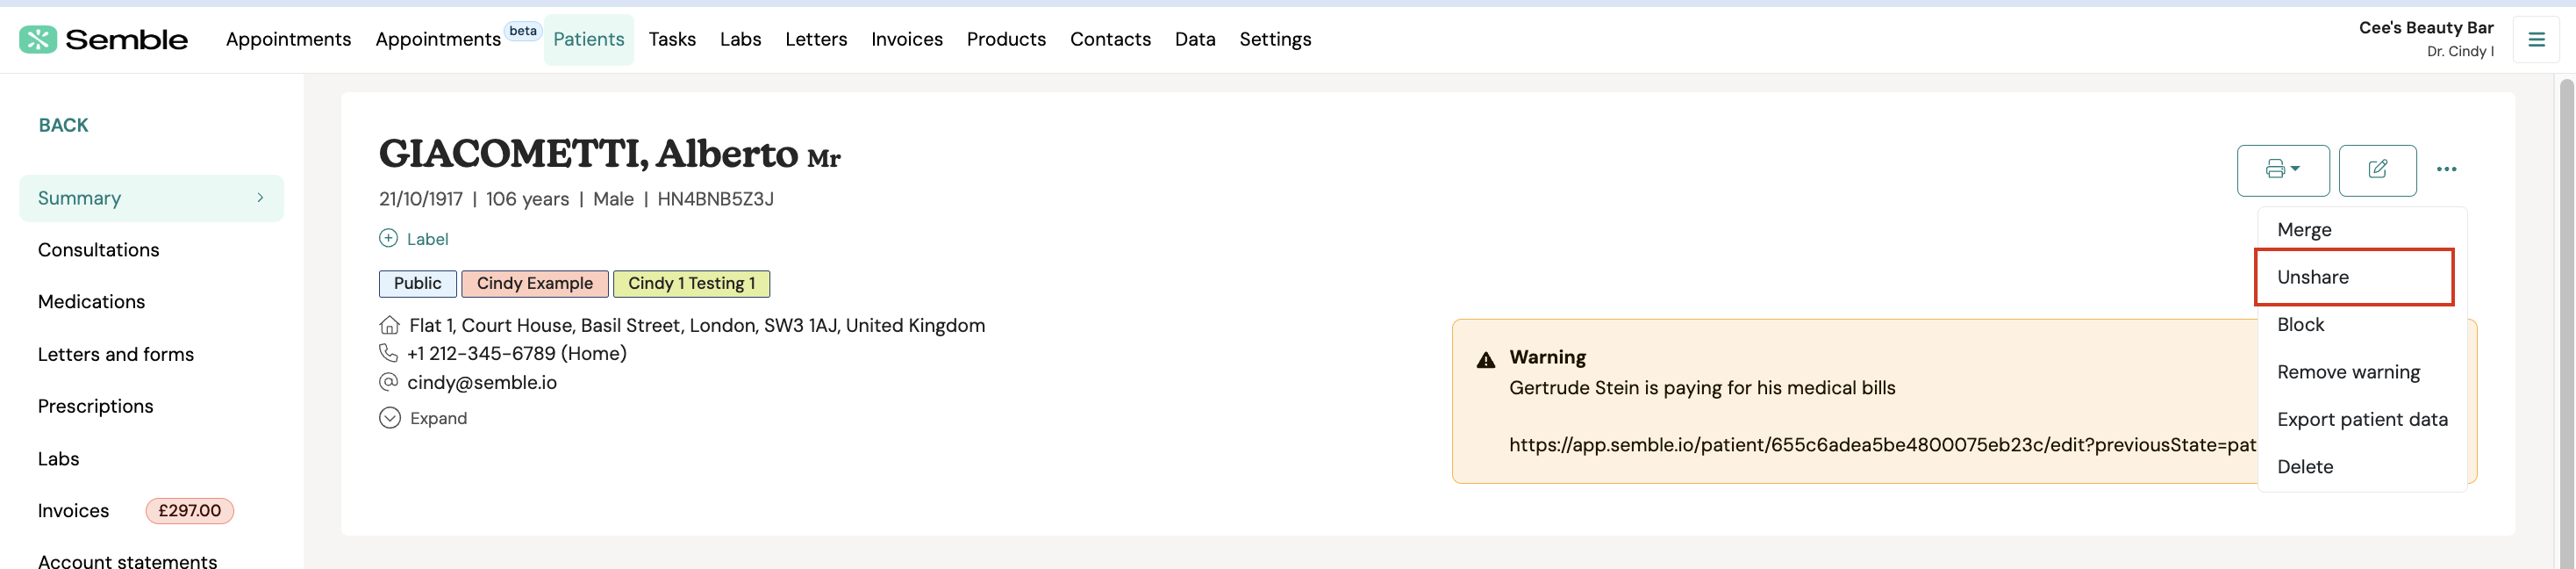Open Labs in the sidebar
The image size is (2576, 569).
coord(58,459)
